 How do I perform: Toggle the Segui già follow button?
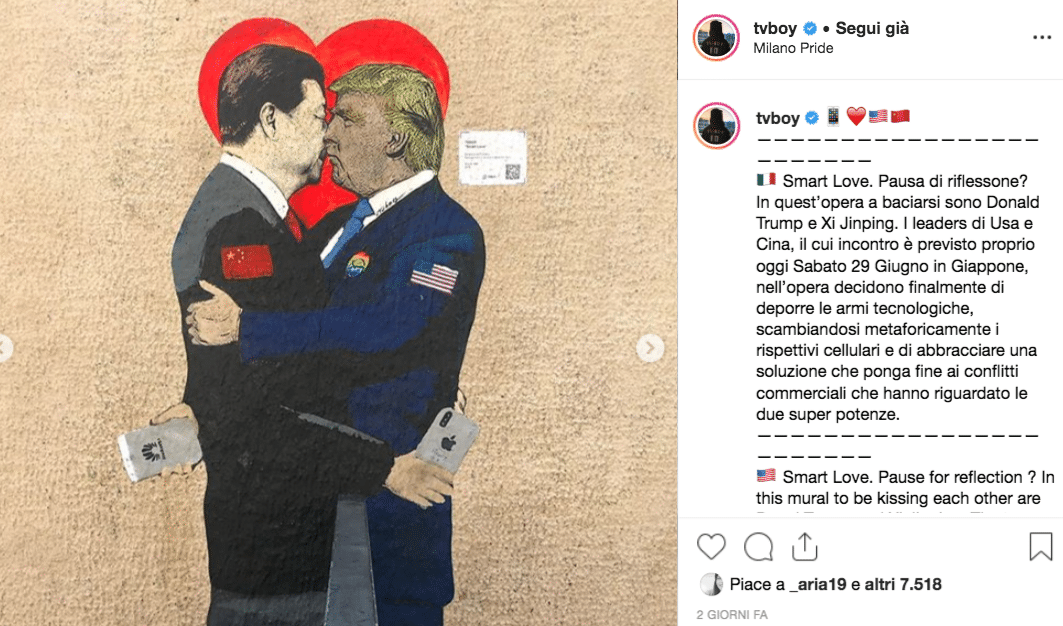point(872,28)
